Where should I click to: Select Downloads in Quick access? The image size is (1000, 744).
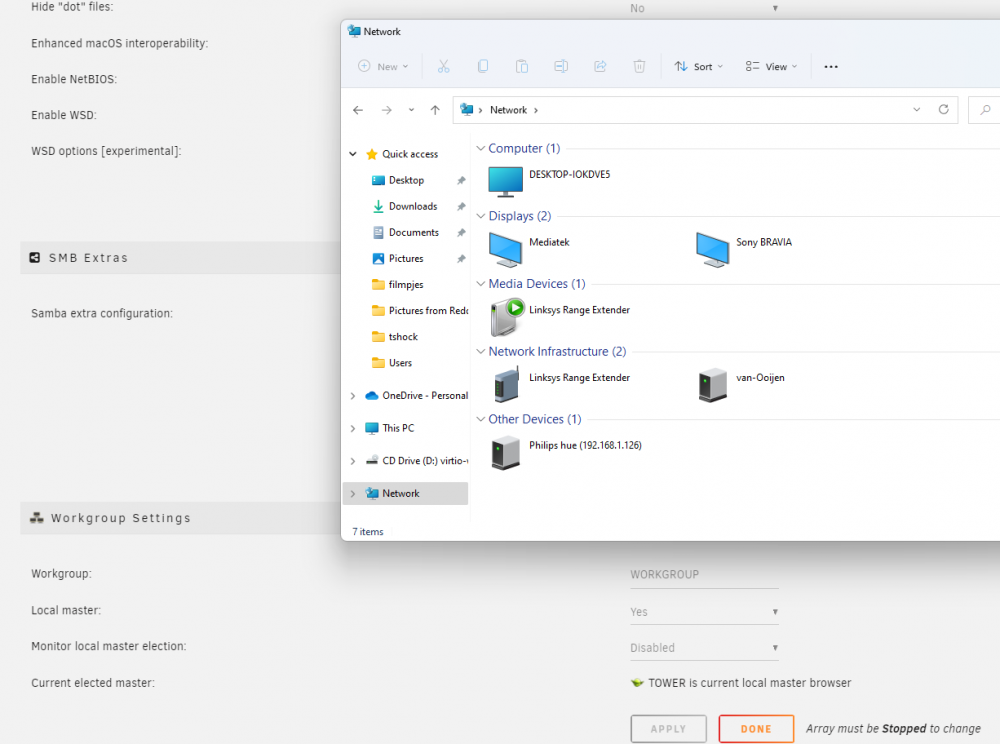[413, 207]
